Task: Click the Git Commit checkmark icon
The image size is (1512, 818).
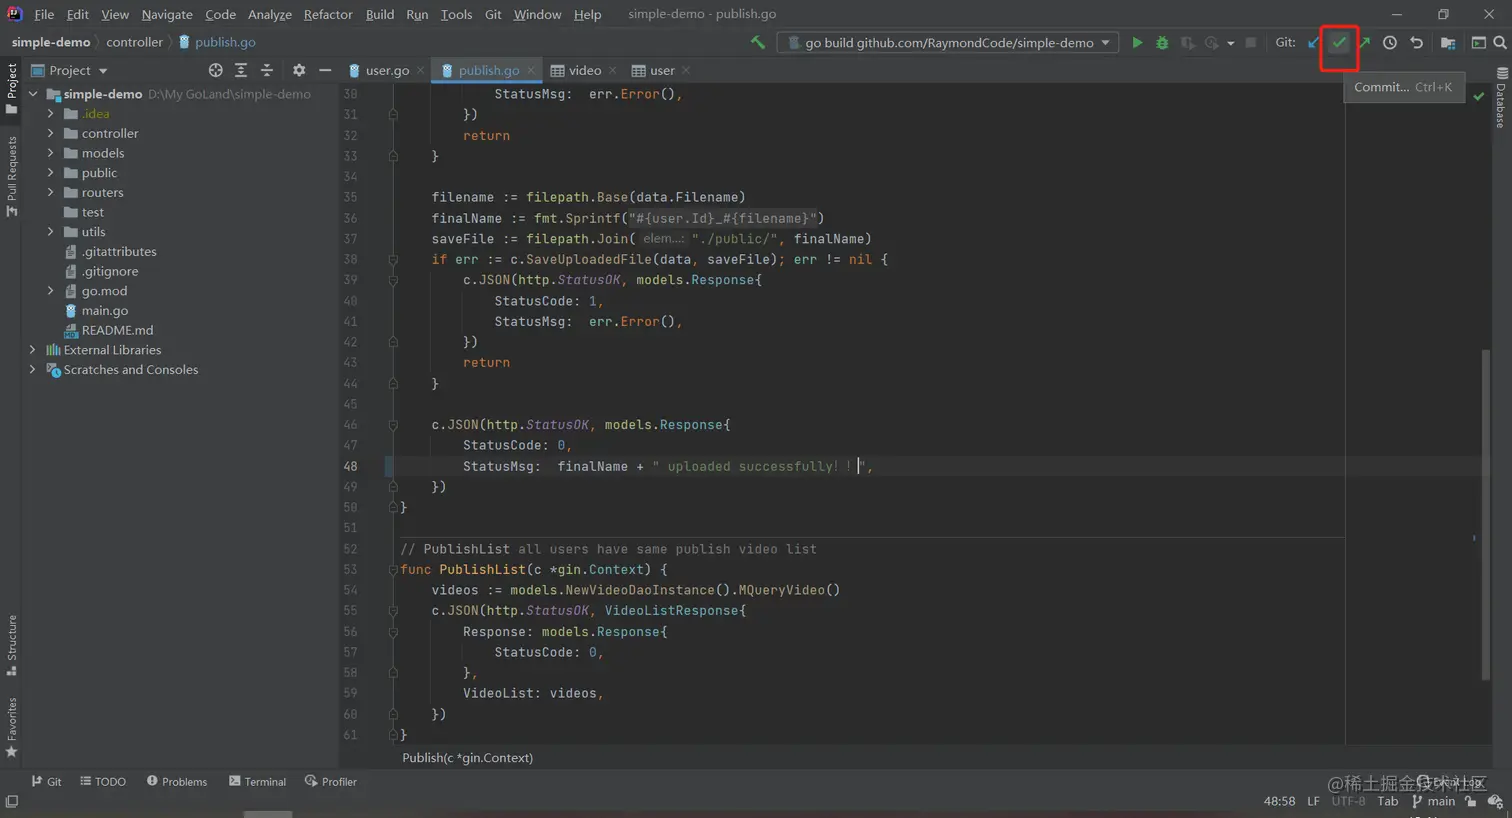Action: [1339, 43]
